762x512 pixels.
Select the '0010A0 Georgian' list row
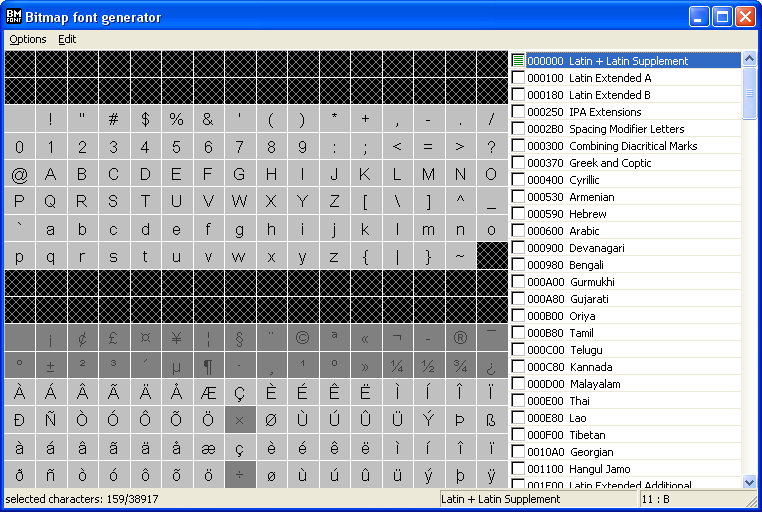click(x=626, y=452)
